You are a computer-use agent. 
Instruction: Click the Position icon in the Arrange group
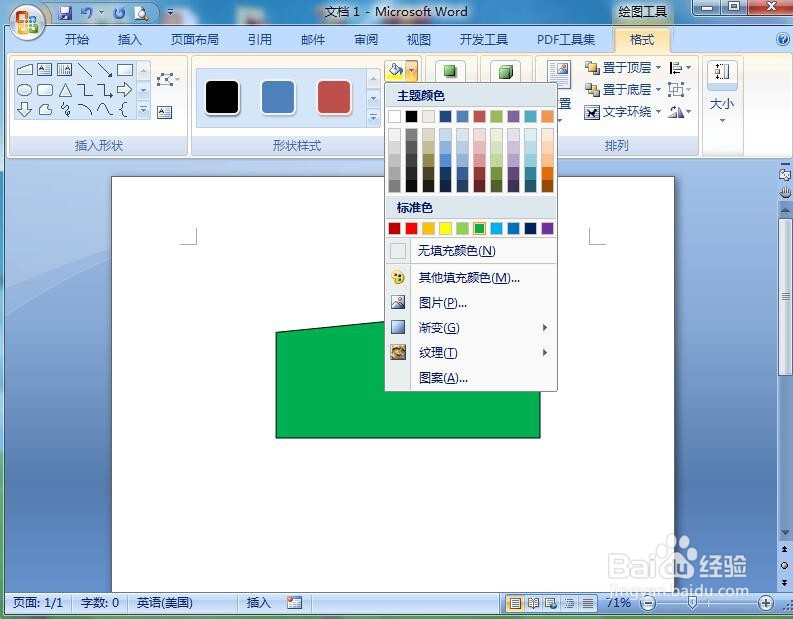[x=559, y=74]
